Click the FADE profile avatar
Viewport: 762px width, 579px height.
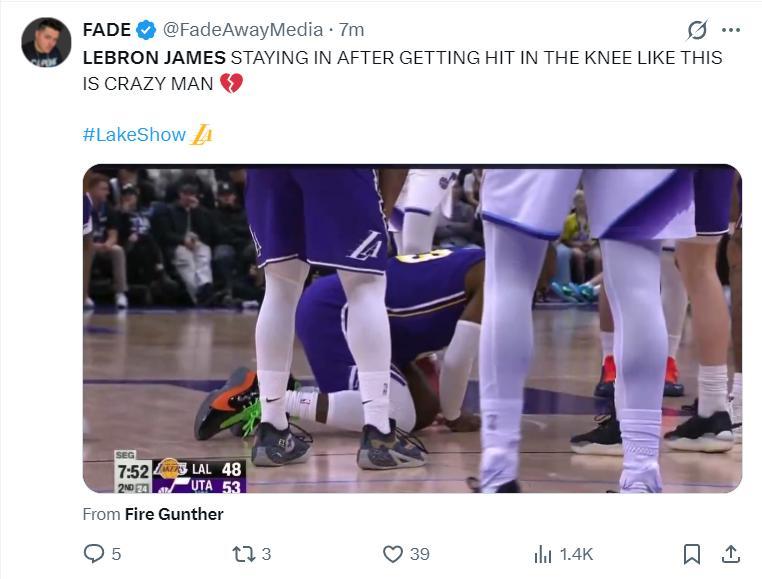(x=46, y=42)
